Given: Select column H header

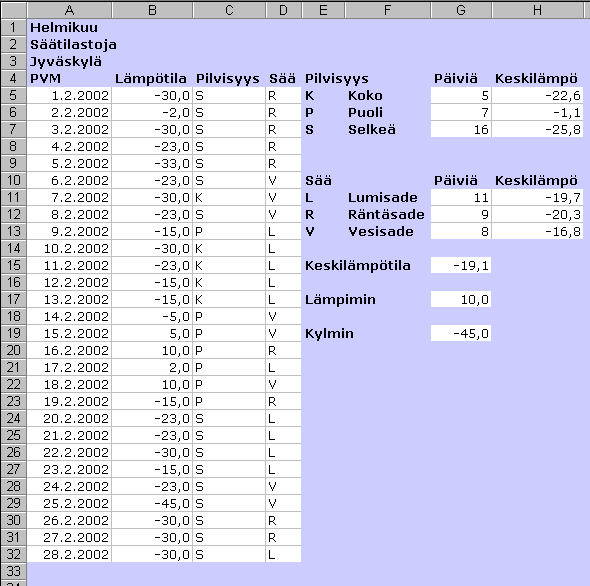Looking at the screenshot, I should [x=537, y=10].
